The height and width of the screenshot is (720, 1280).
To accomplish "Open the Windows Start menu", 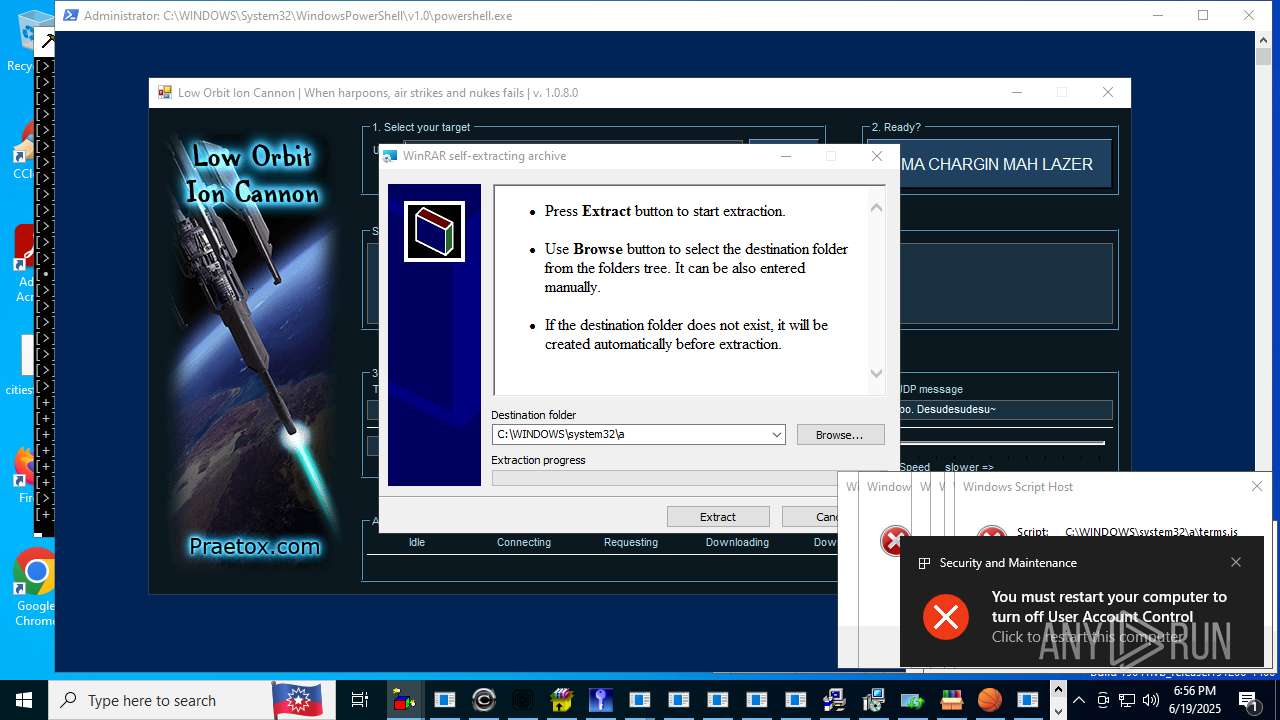I will (x=24, y=700).
